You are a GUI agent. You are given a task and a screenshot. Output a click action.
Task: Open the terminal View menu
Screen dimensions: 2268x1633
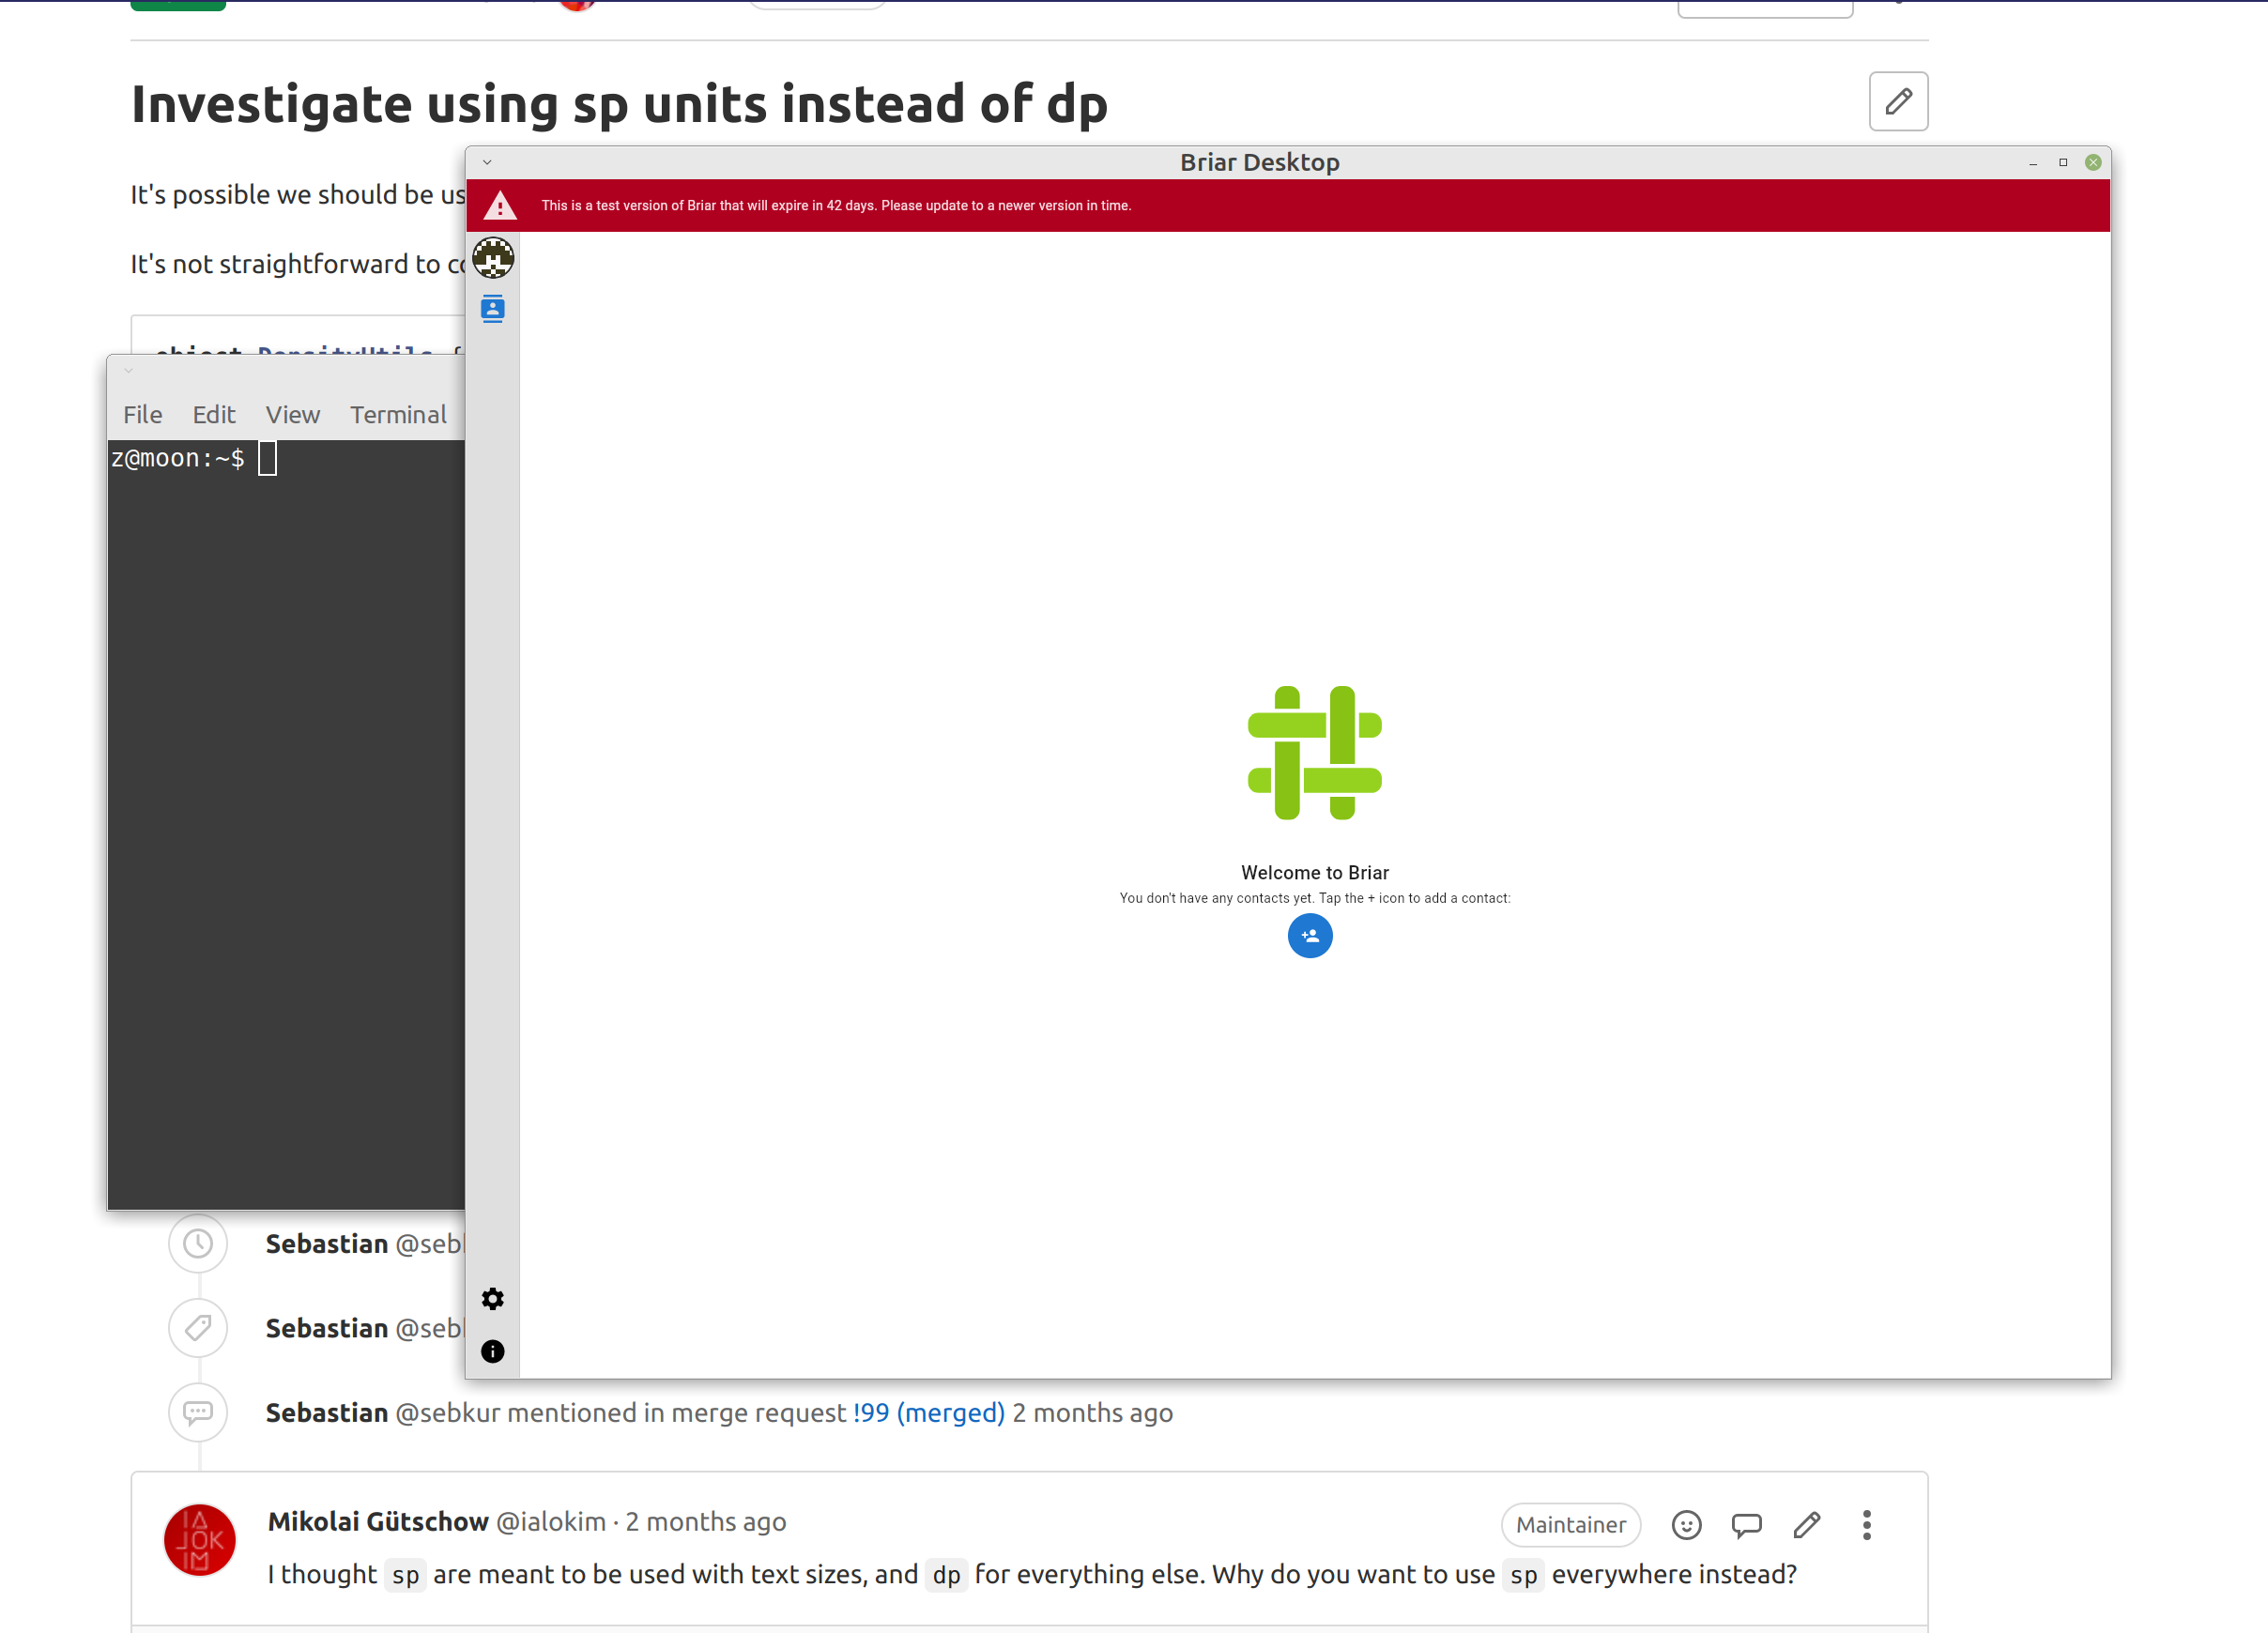[293, 415]
